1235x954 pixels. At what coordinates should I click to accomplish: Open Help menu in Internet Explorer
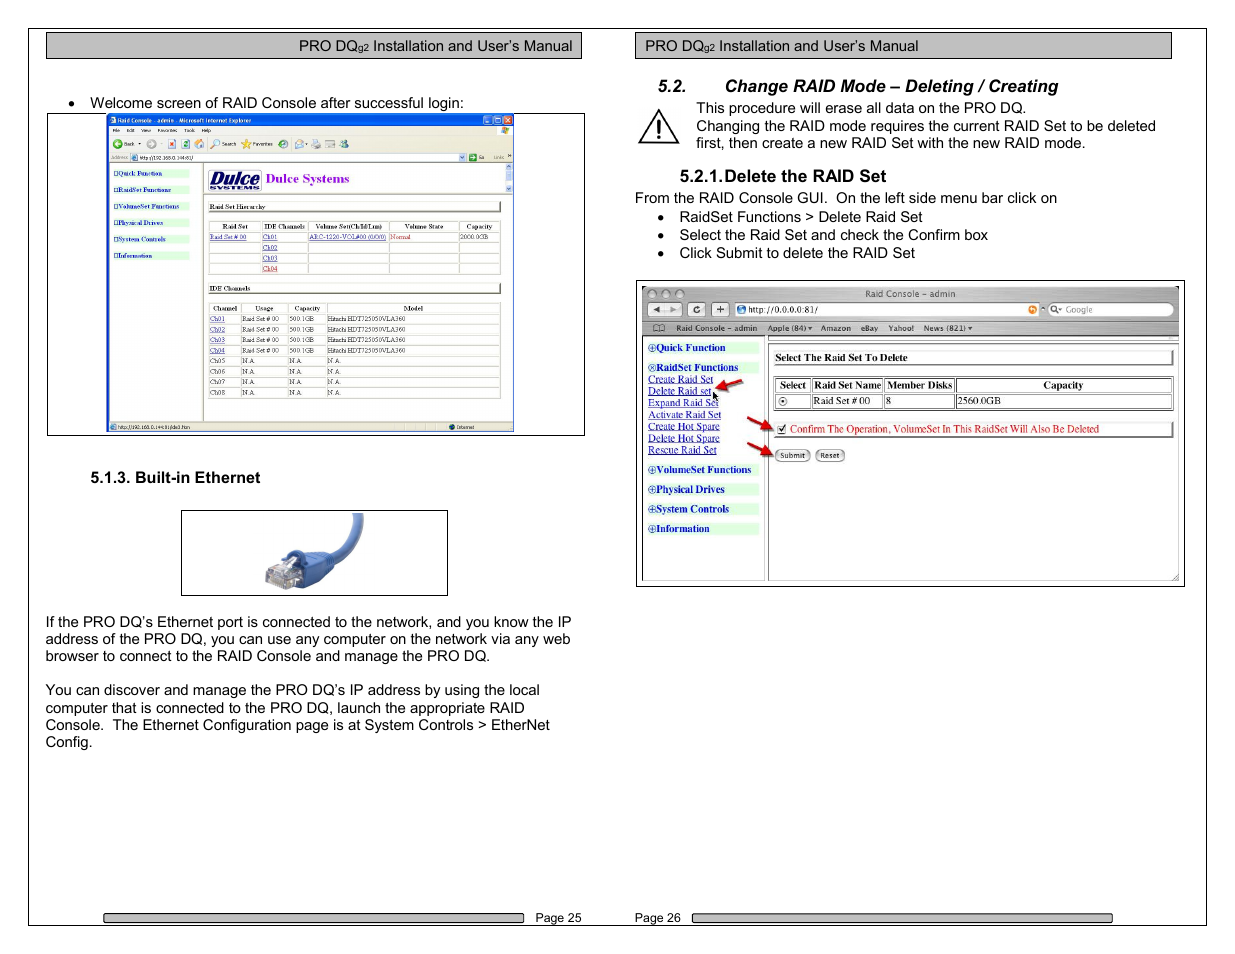pos(206,130)
